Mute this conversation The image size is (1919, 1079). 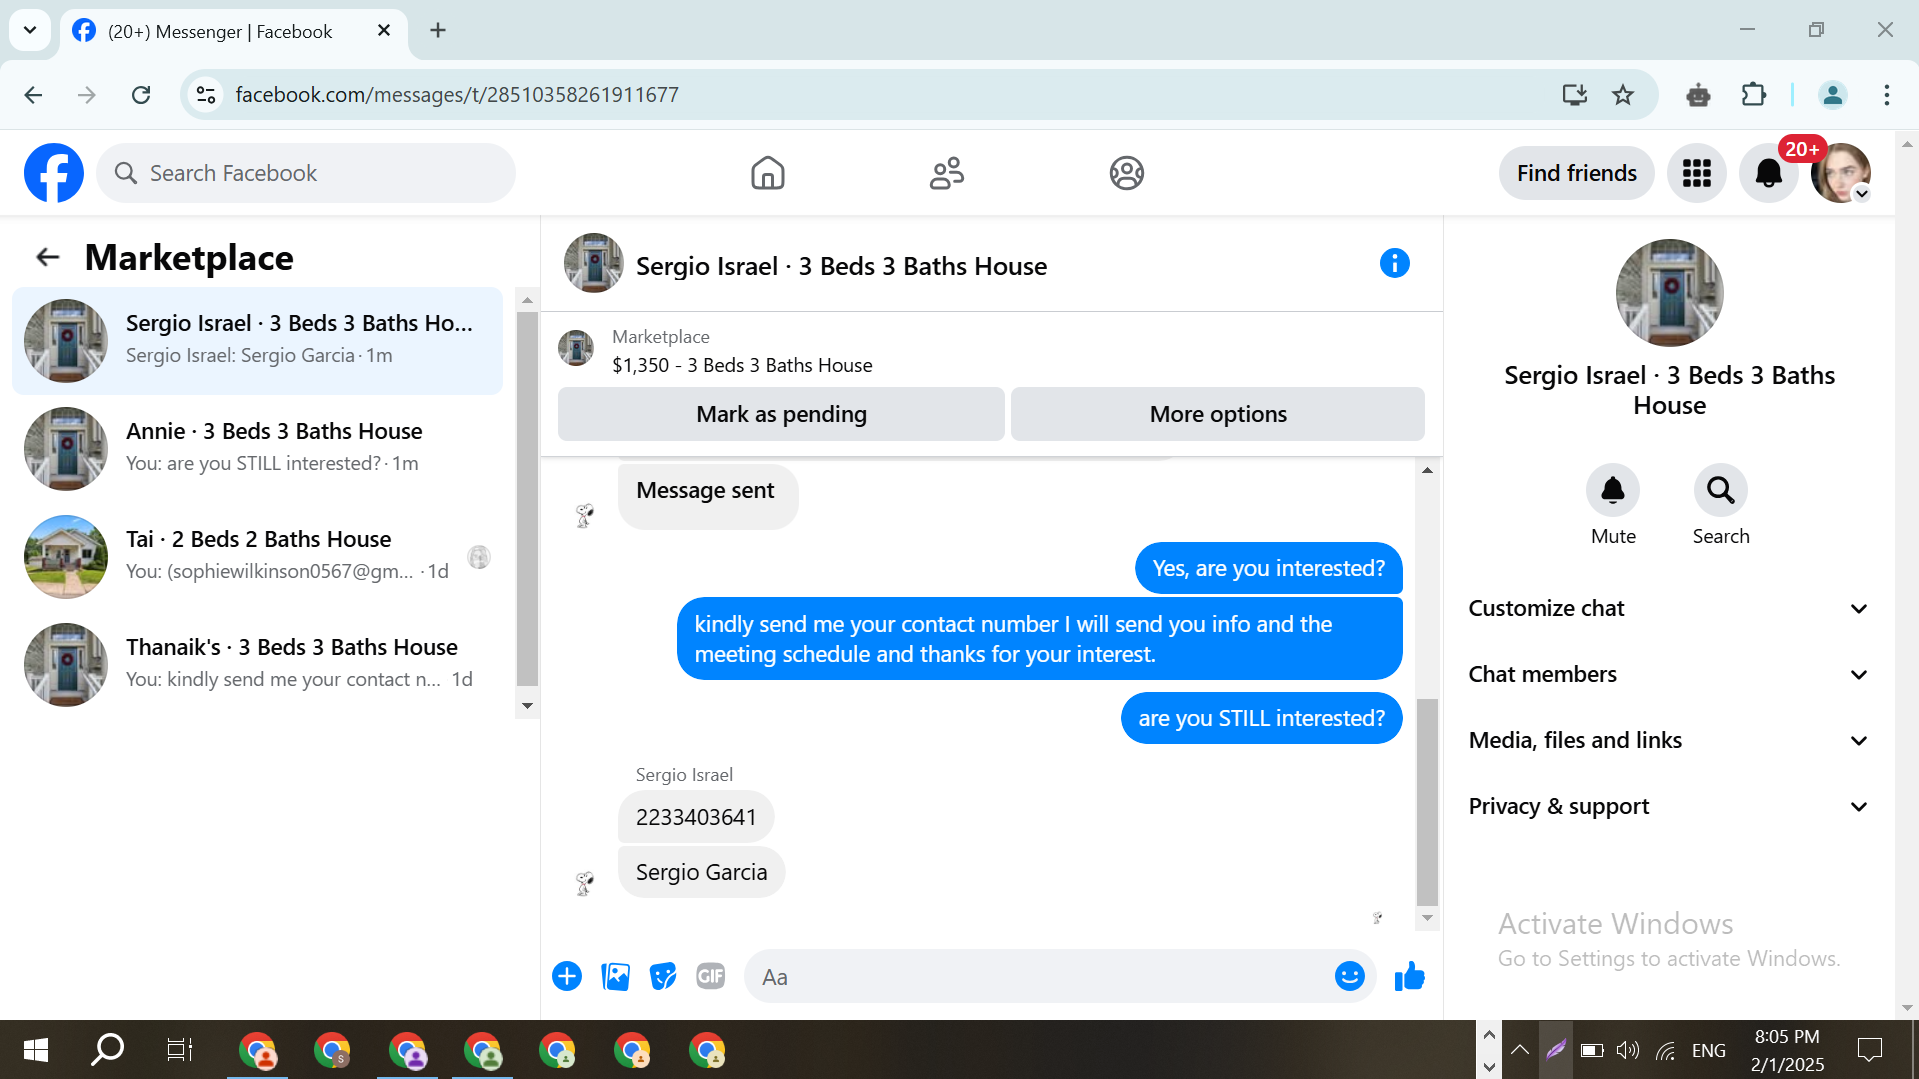(1613, 490)
